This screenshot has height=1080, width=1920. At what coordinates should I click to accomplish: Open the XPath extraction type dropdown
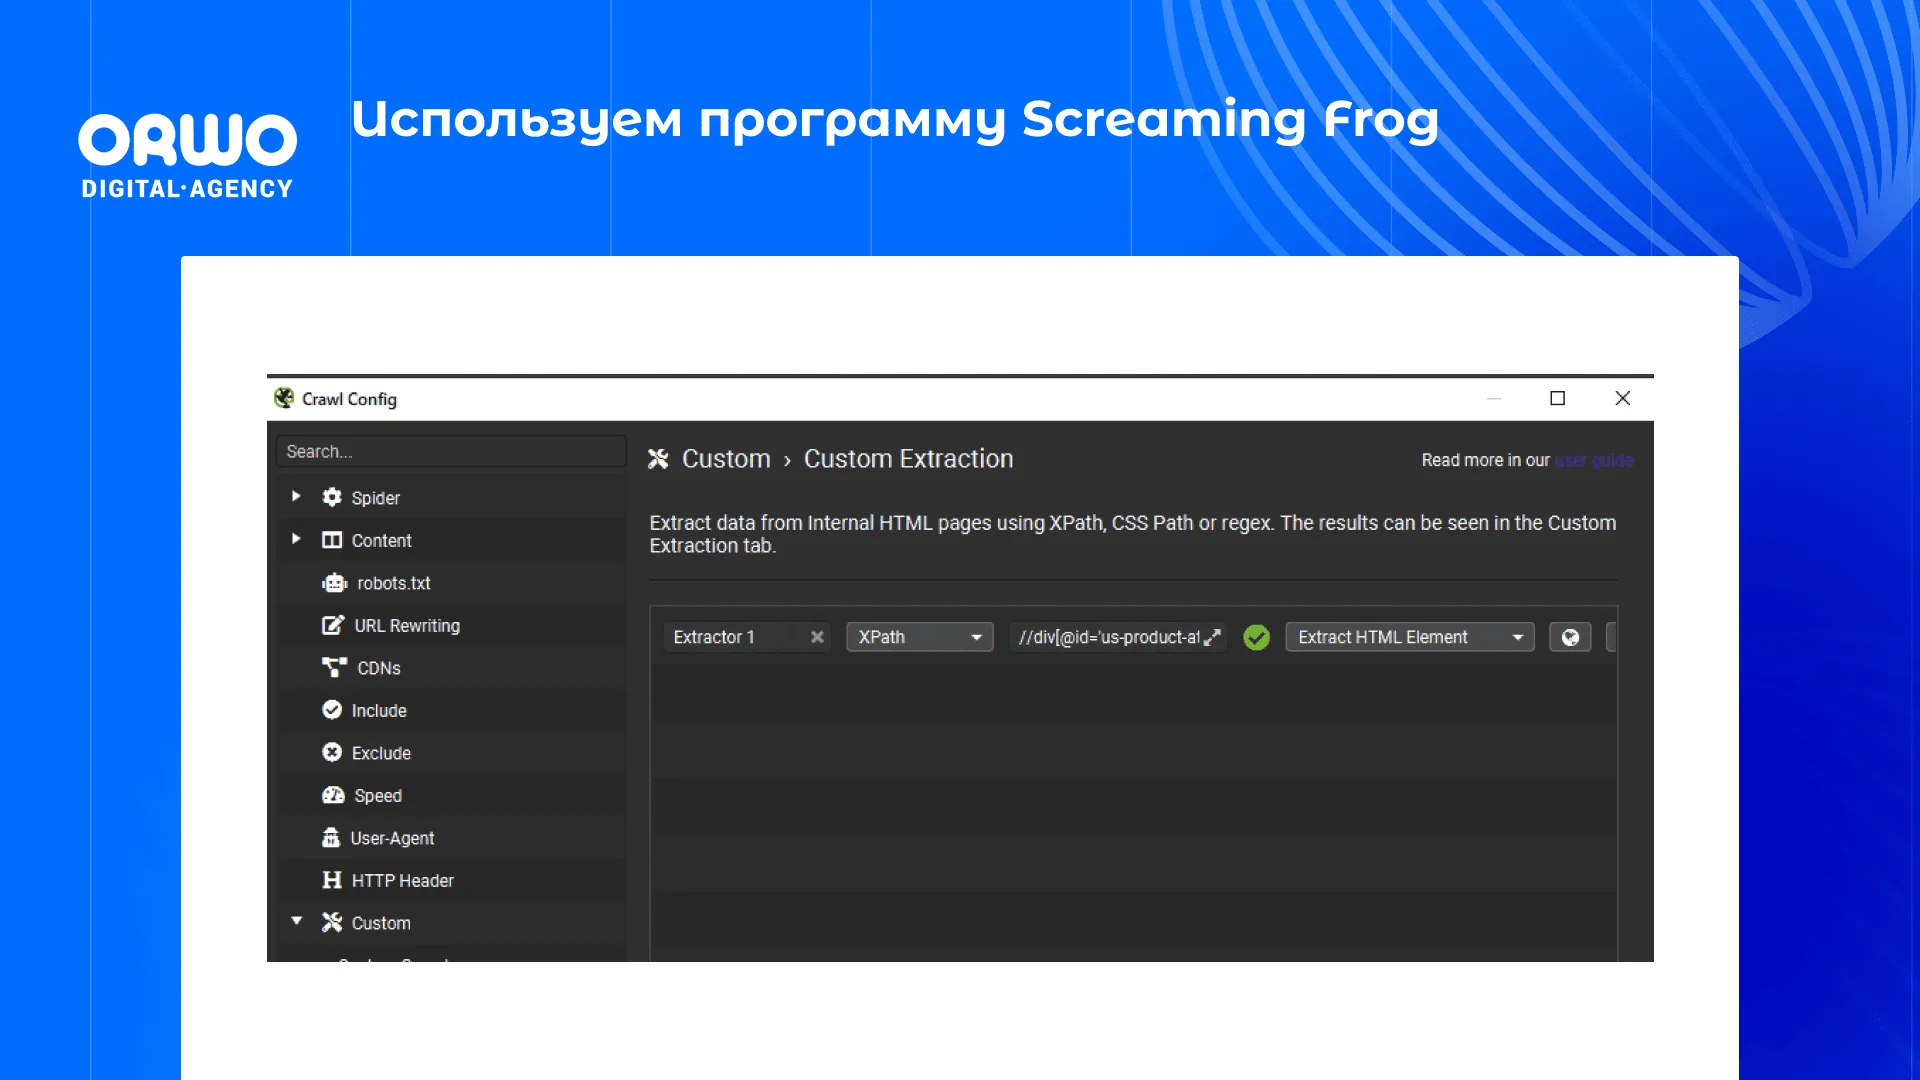coord(919,637)
